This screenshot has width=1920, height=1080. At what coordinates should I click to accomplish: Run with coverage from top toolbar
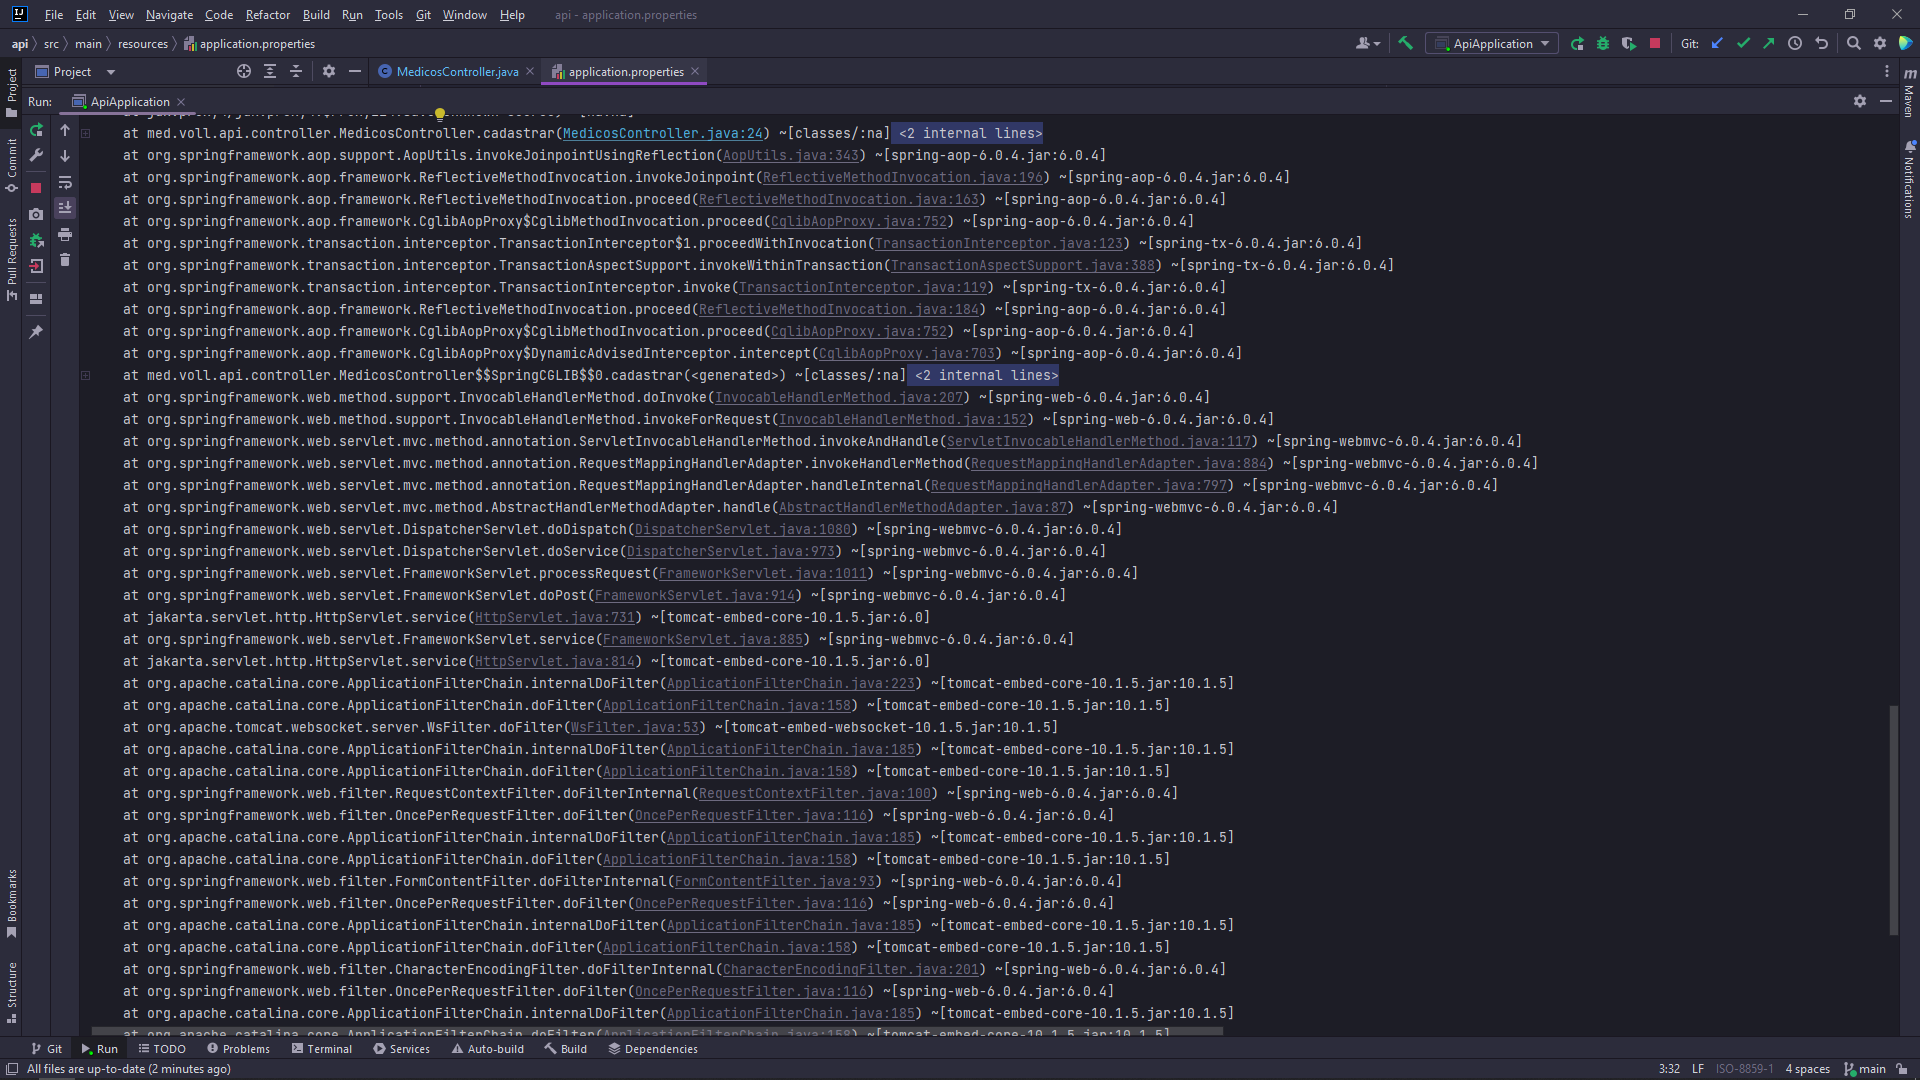point(1629,43)
